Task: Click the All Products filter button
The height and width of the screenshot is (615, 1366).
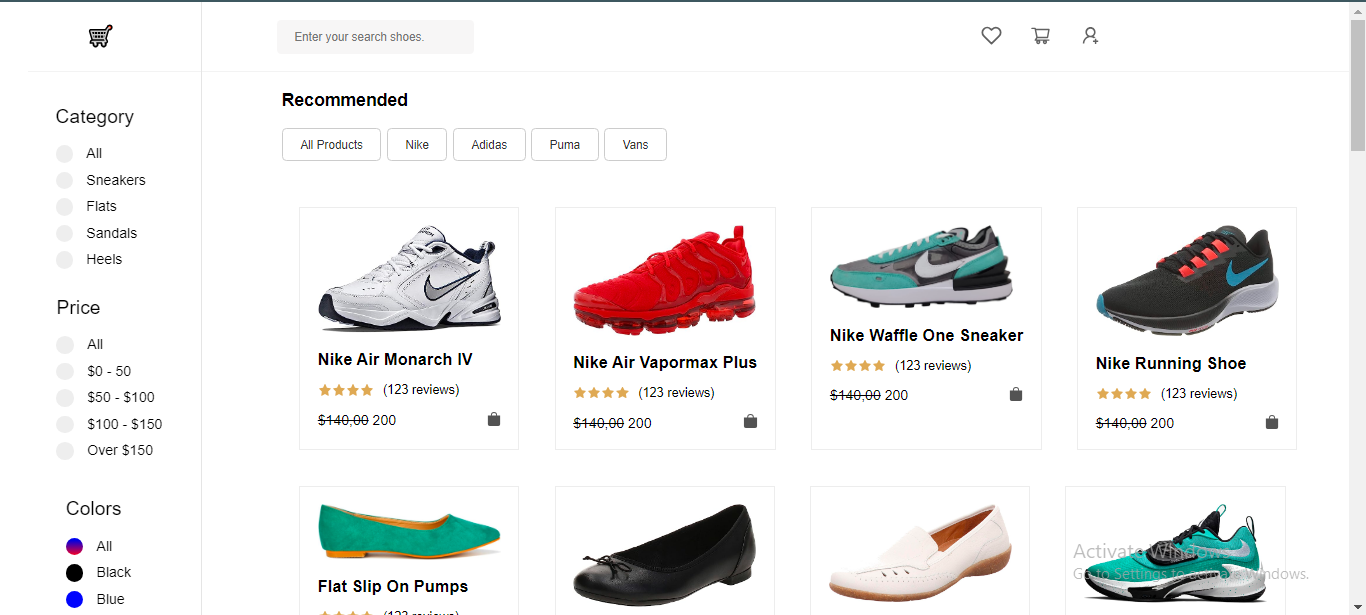Action: [331, 145]
